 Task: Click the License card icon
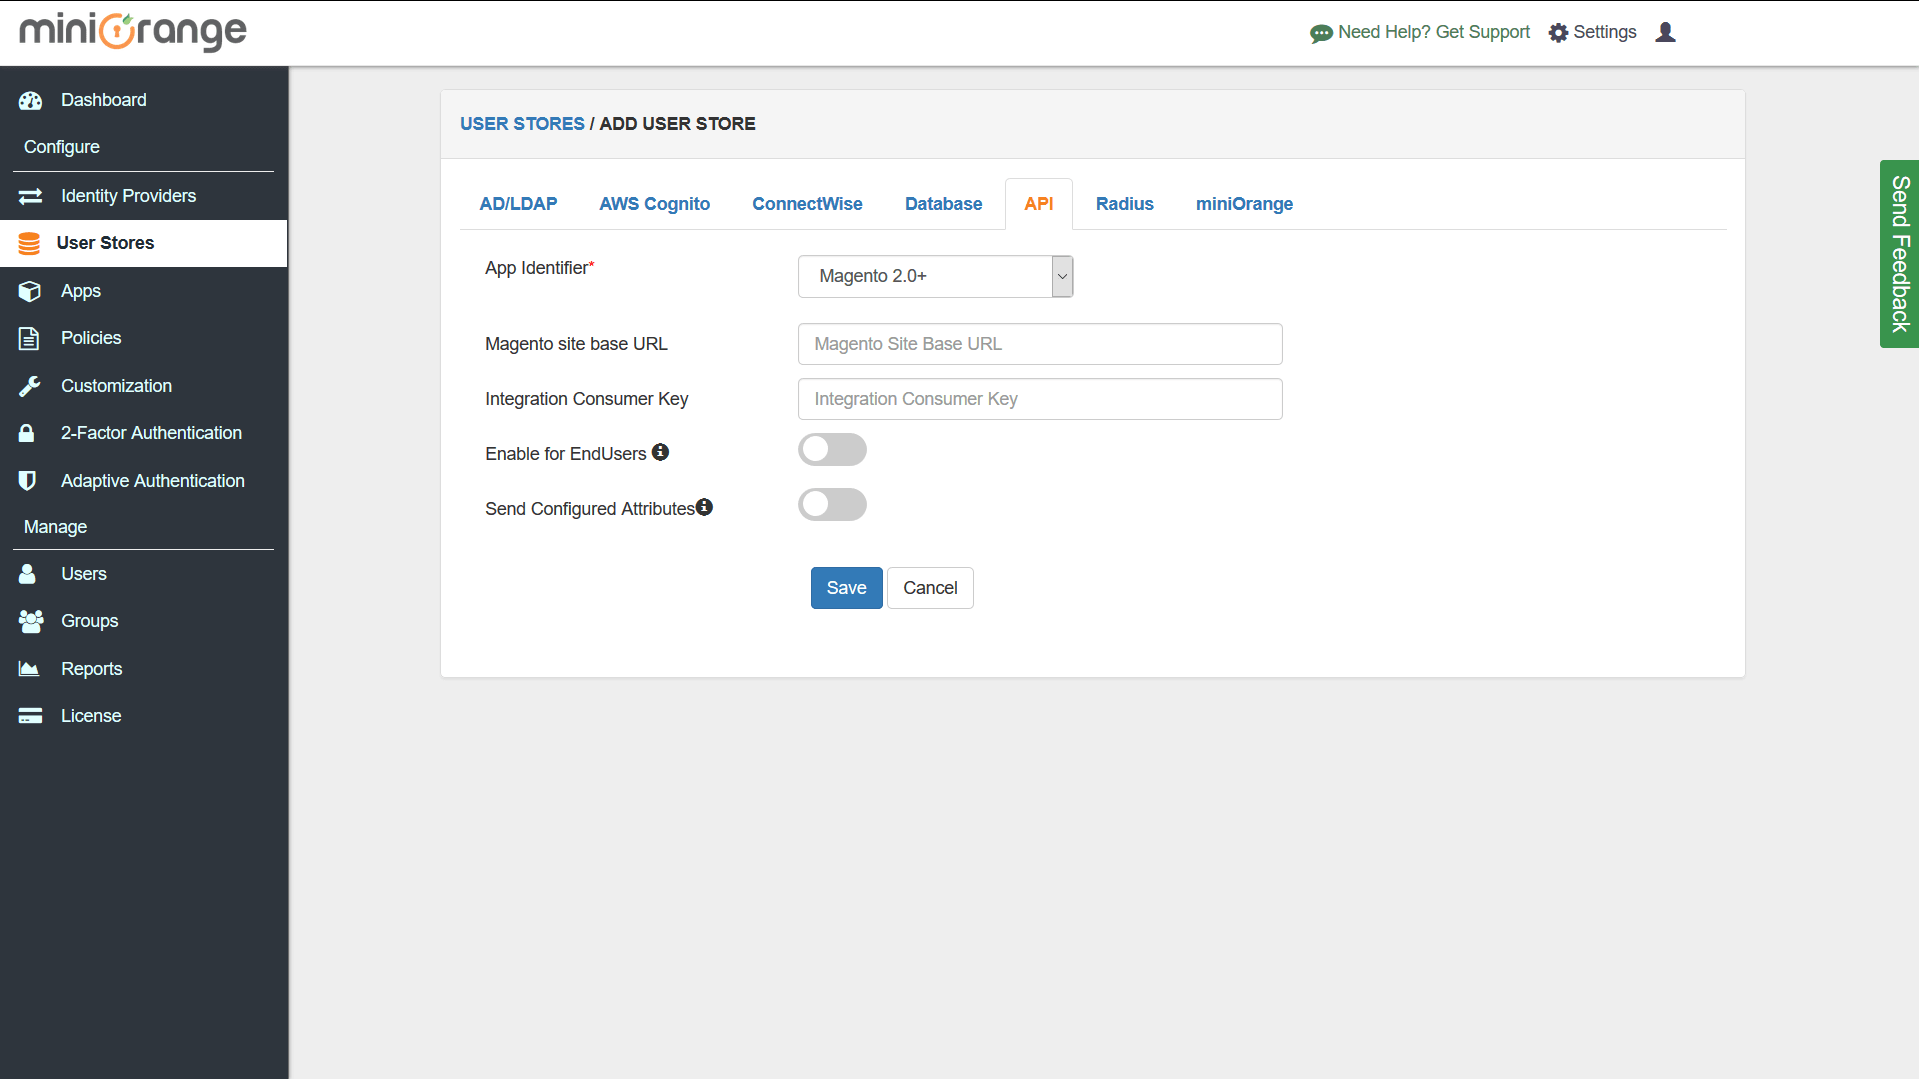pyautogui.click(x=30, y=716)
